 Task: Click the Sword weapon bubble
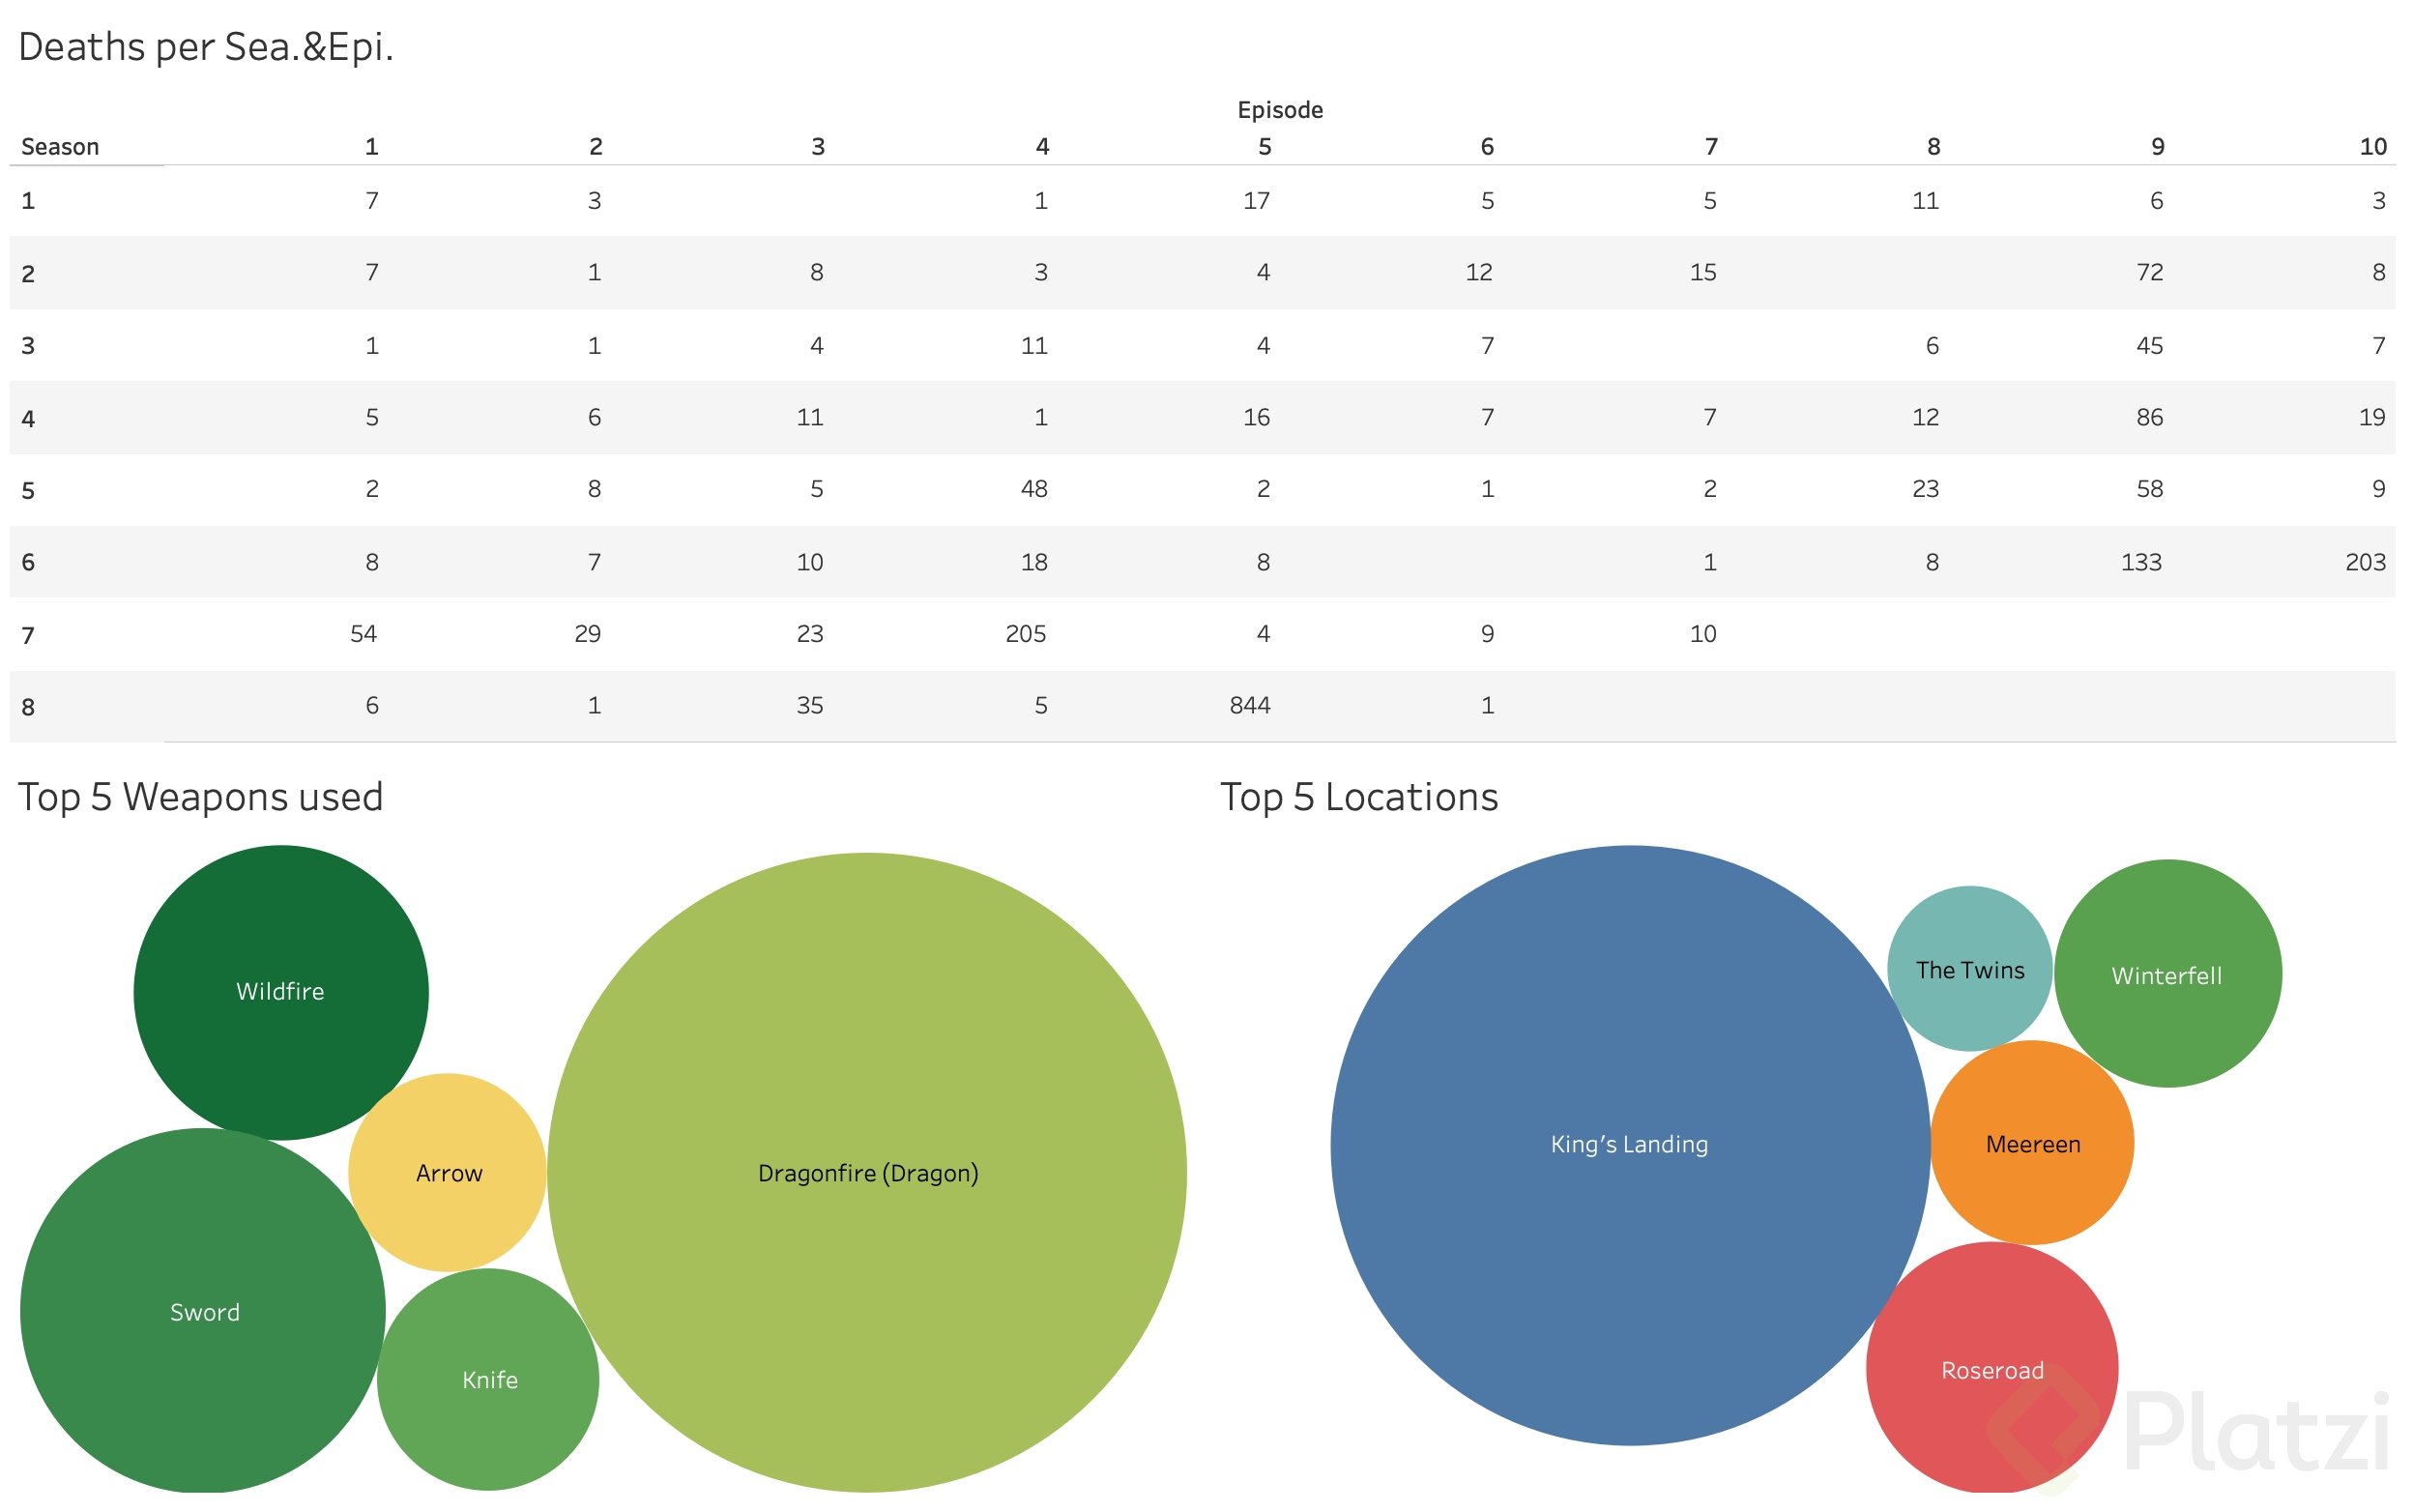203,1311
